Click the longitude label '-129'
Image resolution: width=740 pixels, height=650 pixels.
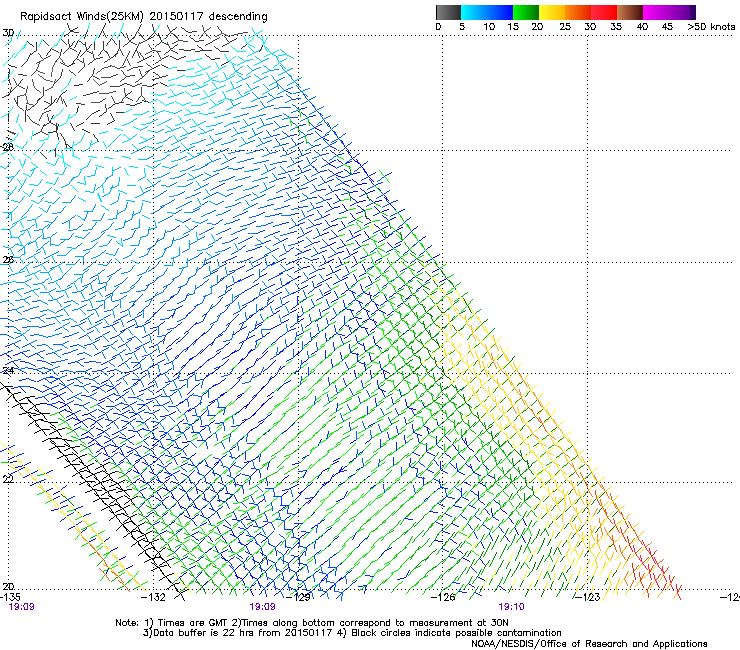click(x=298, y=597)
